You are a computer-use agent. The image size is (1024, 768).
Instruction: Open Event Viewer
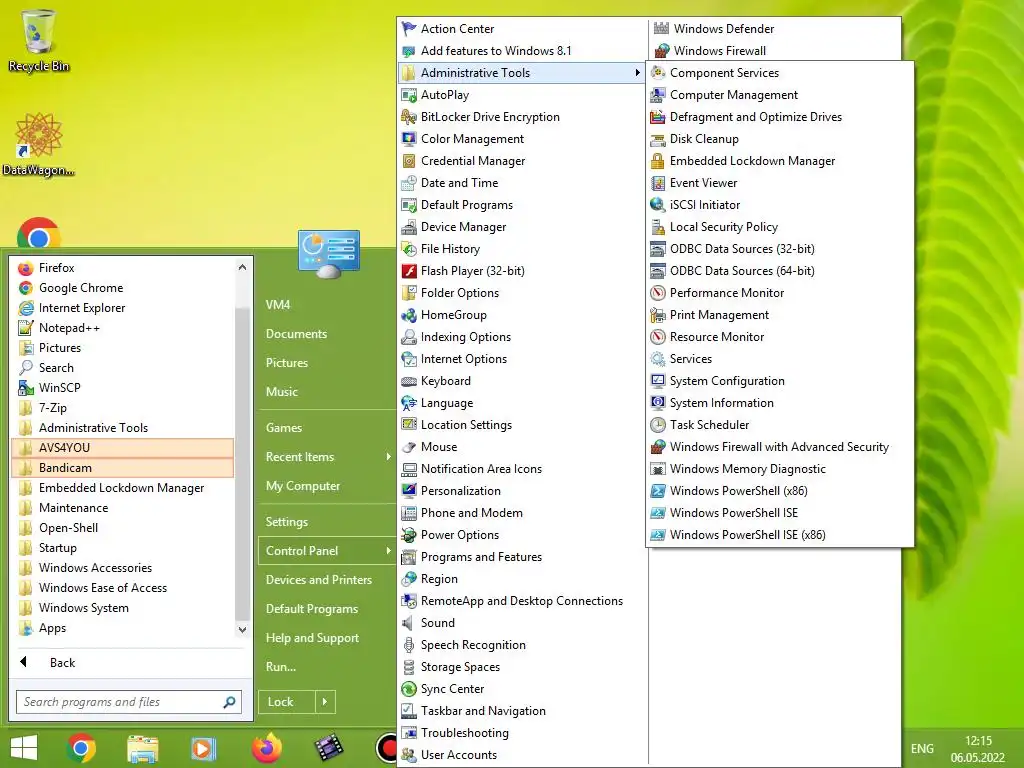pyautogui.click(x=780, y=183)
